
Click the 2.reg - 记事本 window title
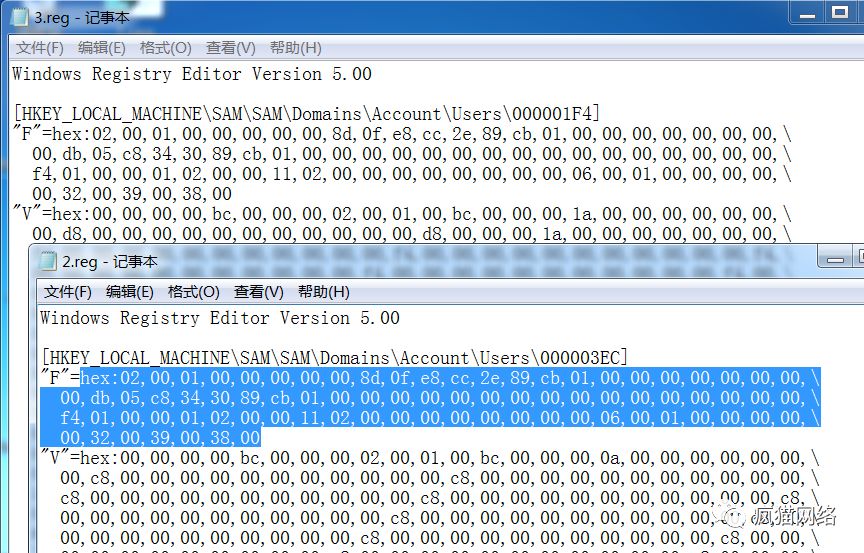click(110, 261)
